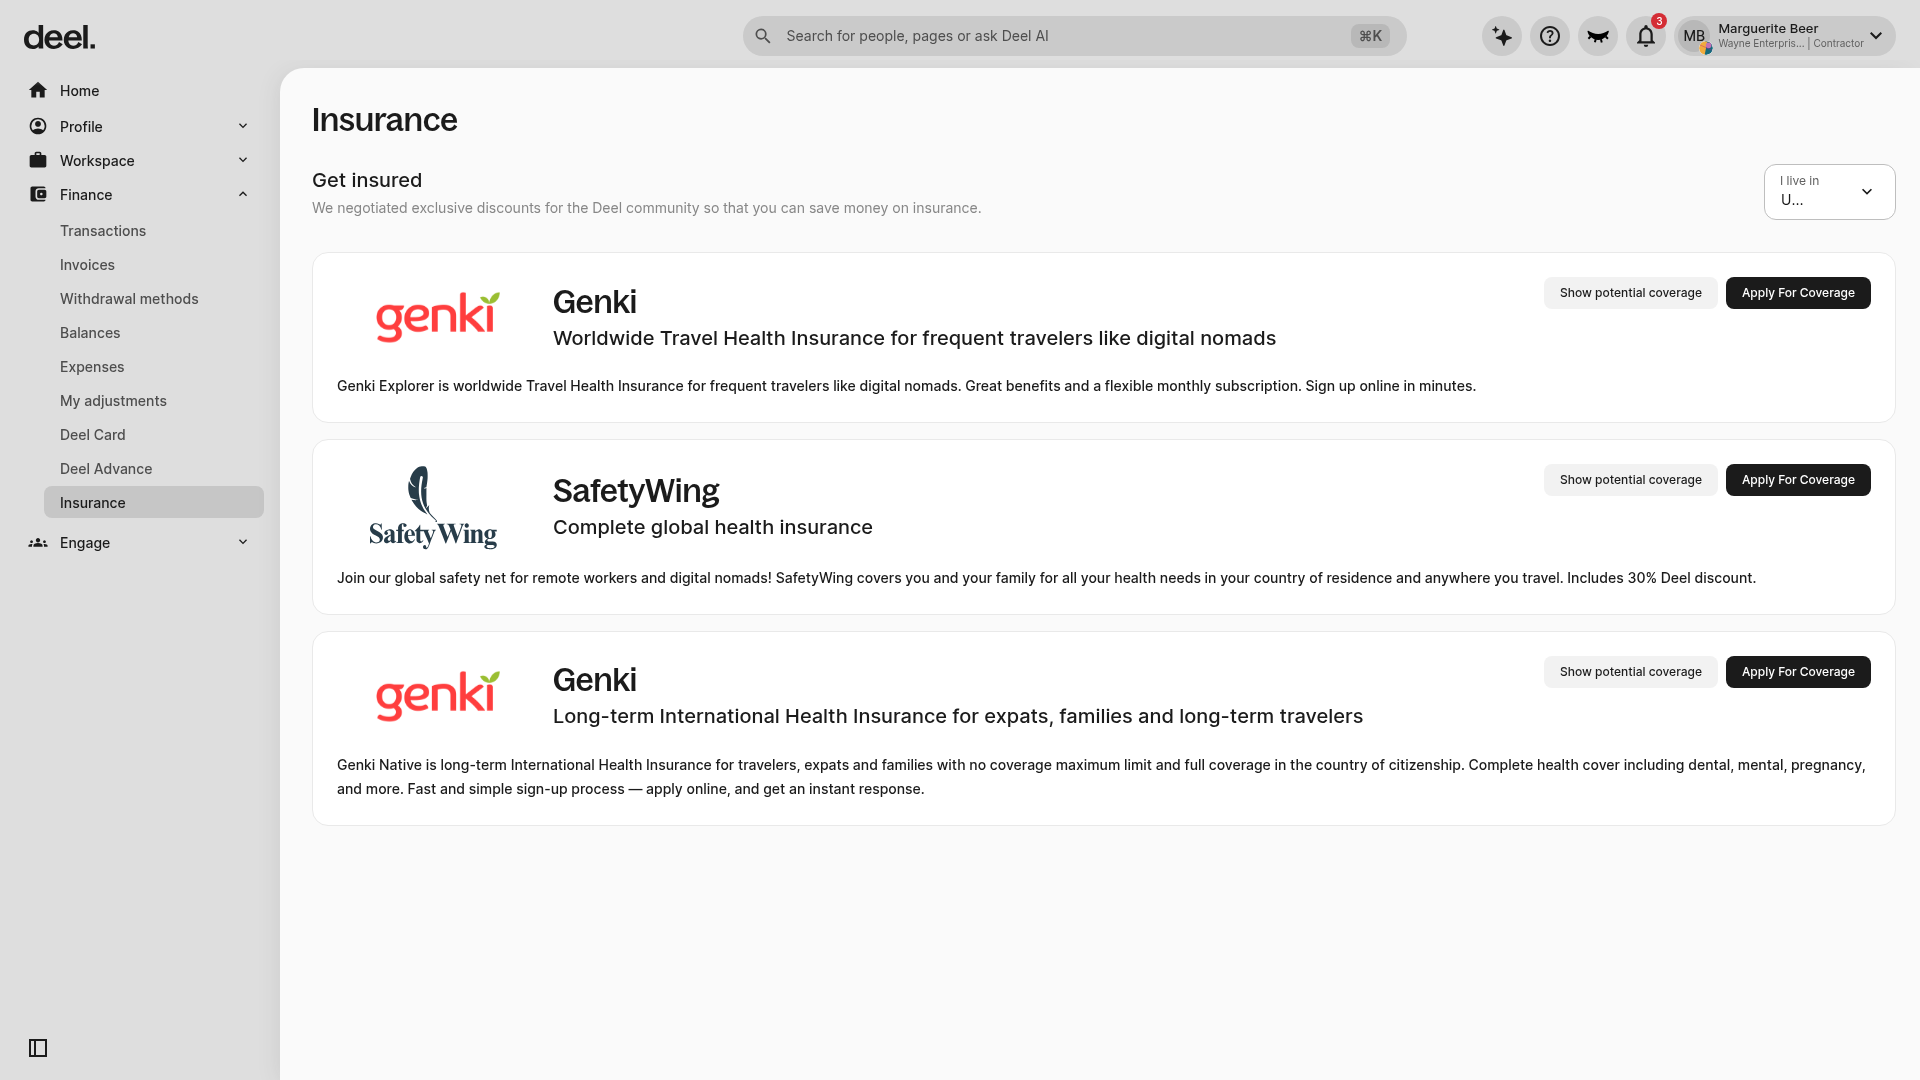Click the Profile person icon
The width and height of the screenshot is (1920, 1080).
38,127
